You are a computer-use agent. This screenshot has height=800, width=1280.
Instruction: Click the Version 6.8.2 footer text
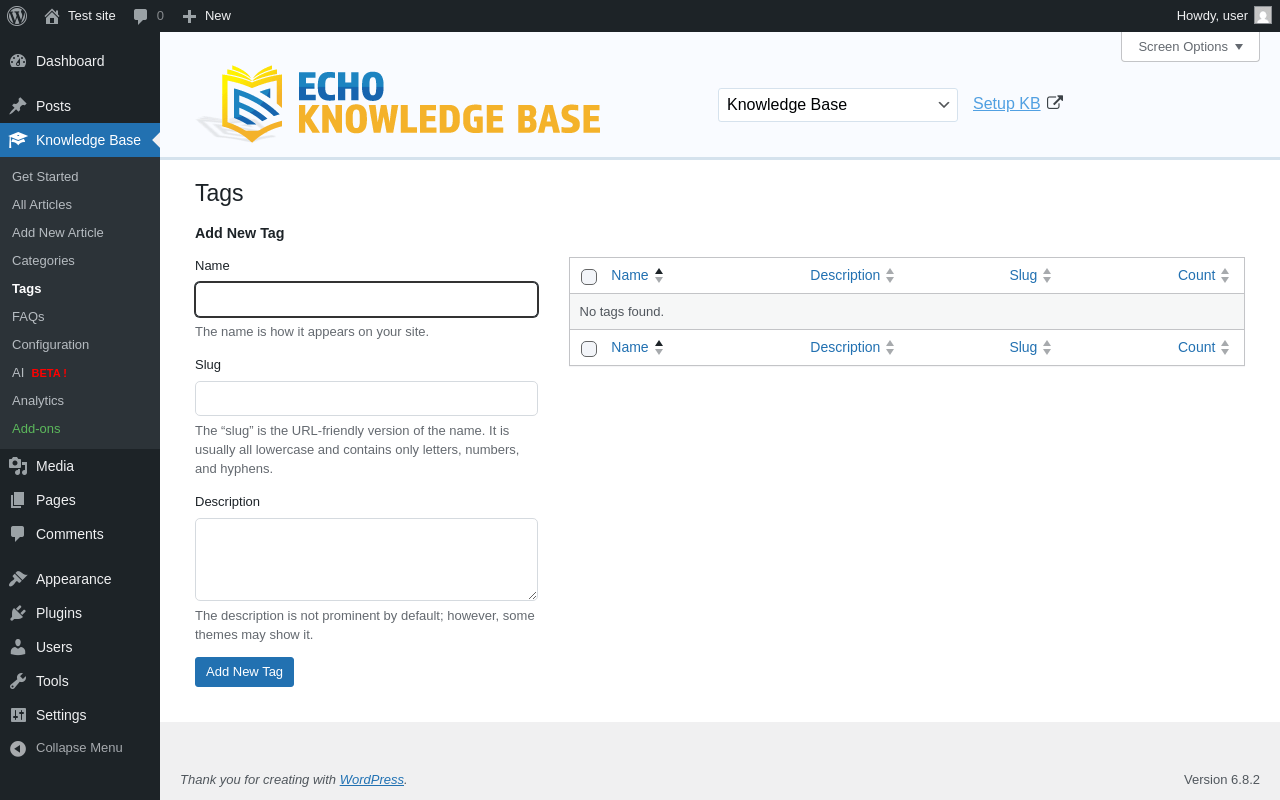[1222, 779]
